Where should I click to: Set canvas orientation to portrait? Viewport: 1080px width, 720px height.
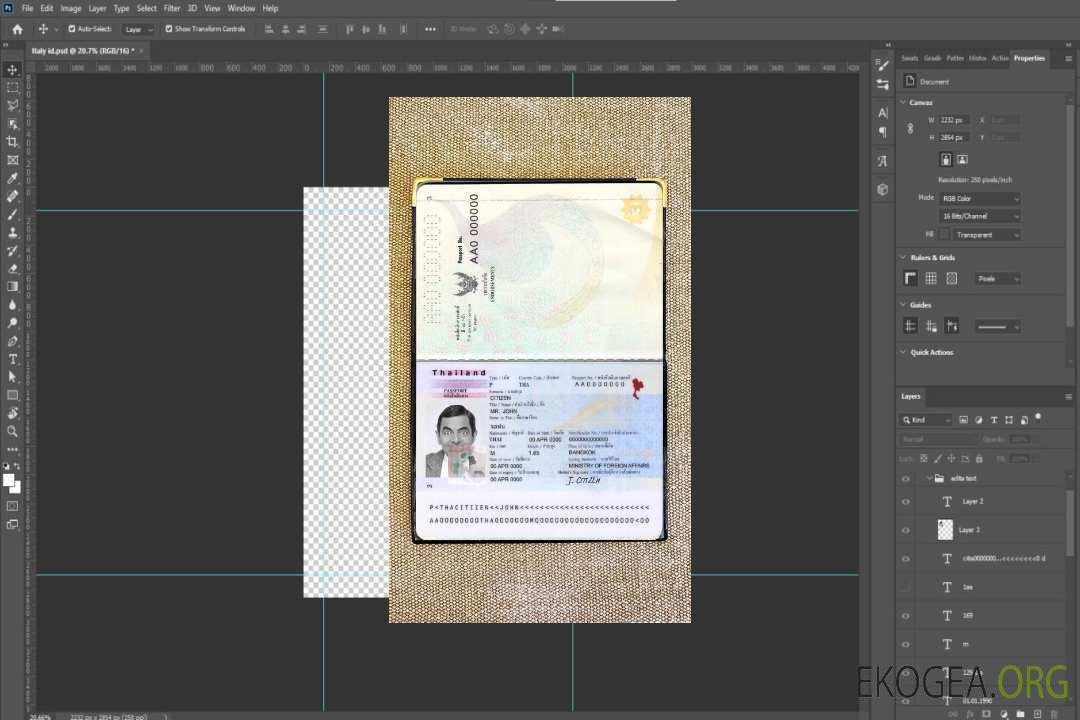[946, 159]
